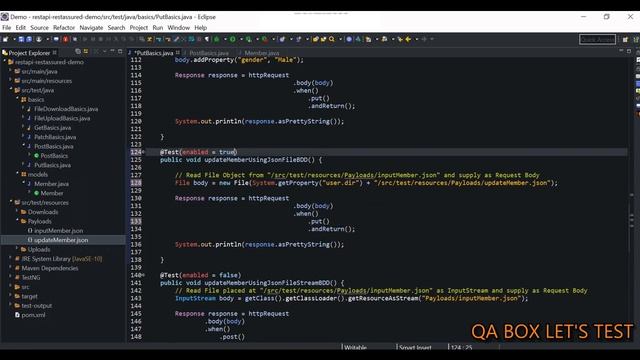The width and height of the screenshot is (640, 360).
Task: Click the Search magnifier toolbar icon
Action: (332, 39)
